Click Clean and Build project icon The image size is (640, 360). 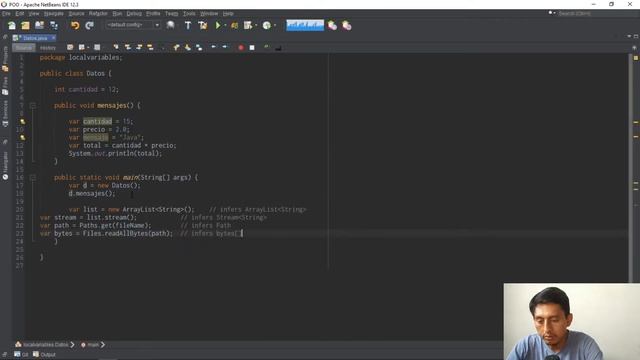[x=202, y=25]
